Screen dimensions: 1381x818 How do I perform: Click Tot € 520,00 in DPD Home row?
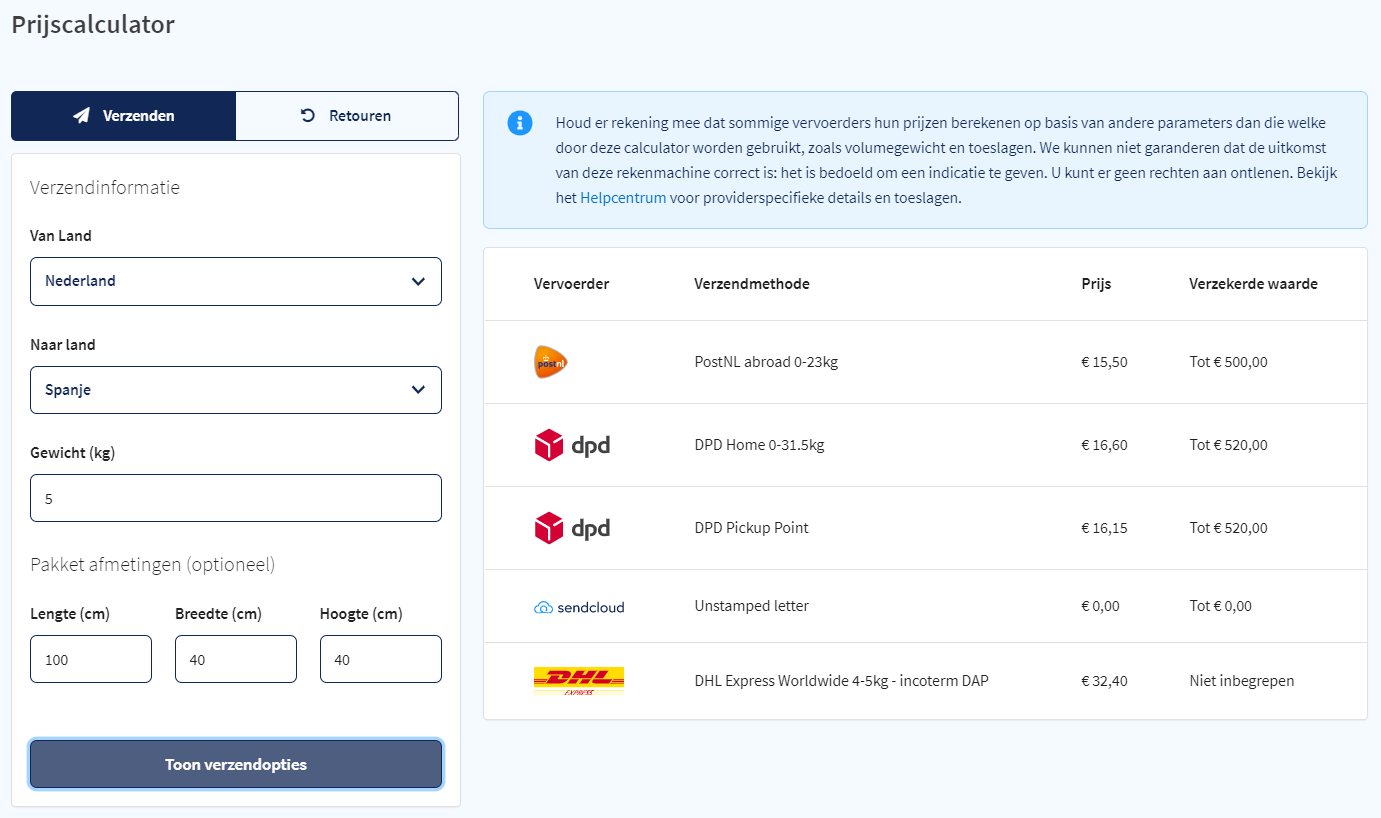coord(1228,445)
